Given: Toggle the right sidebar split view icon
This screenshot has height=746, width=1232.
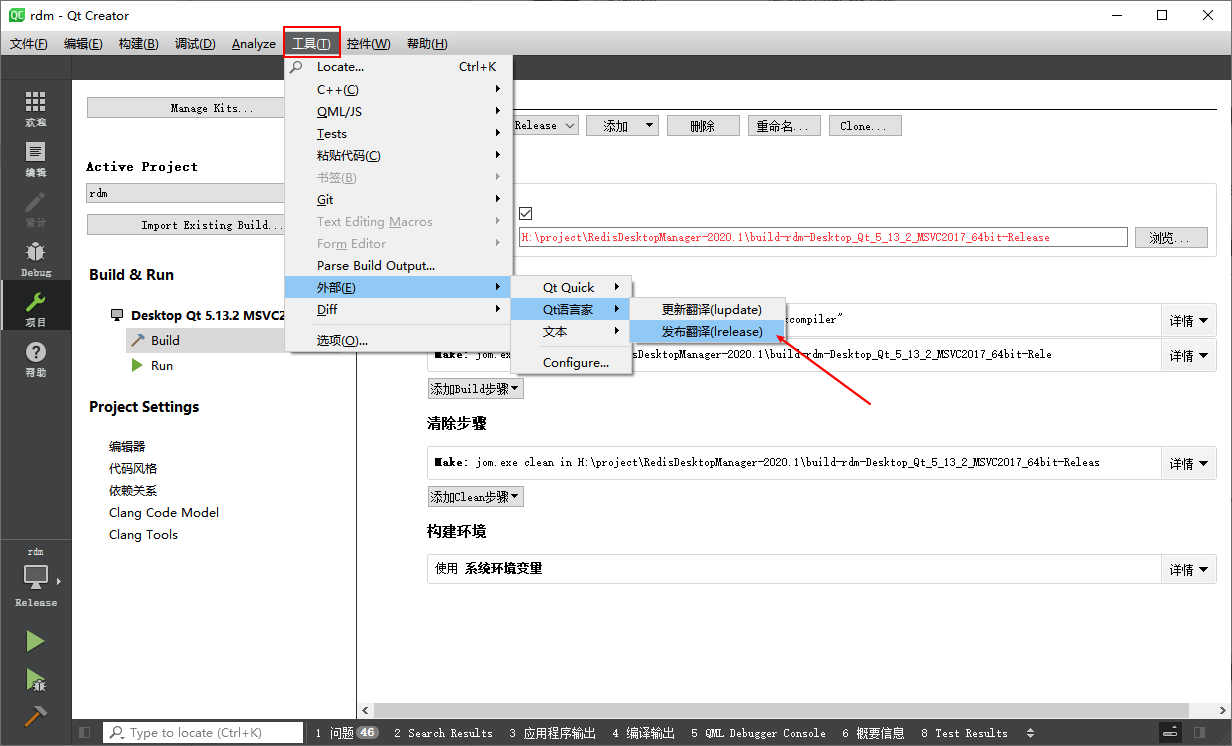Looking at the screenshot, I should (x=1199, y=732).
